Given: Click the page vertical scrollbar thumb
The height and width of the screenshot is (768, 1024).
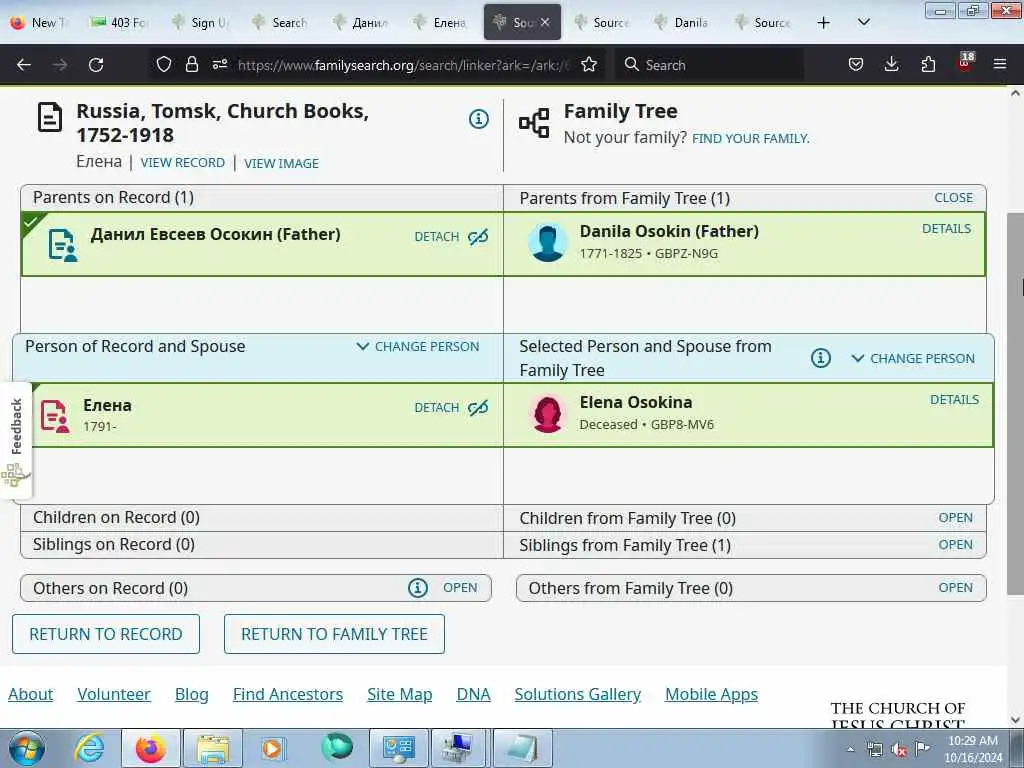Looking at the screenshot, I should 1015,404.
